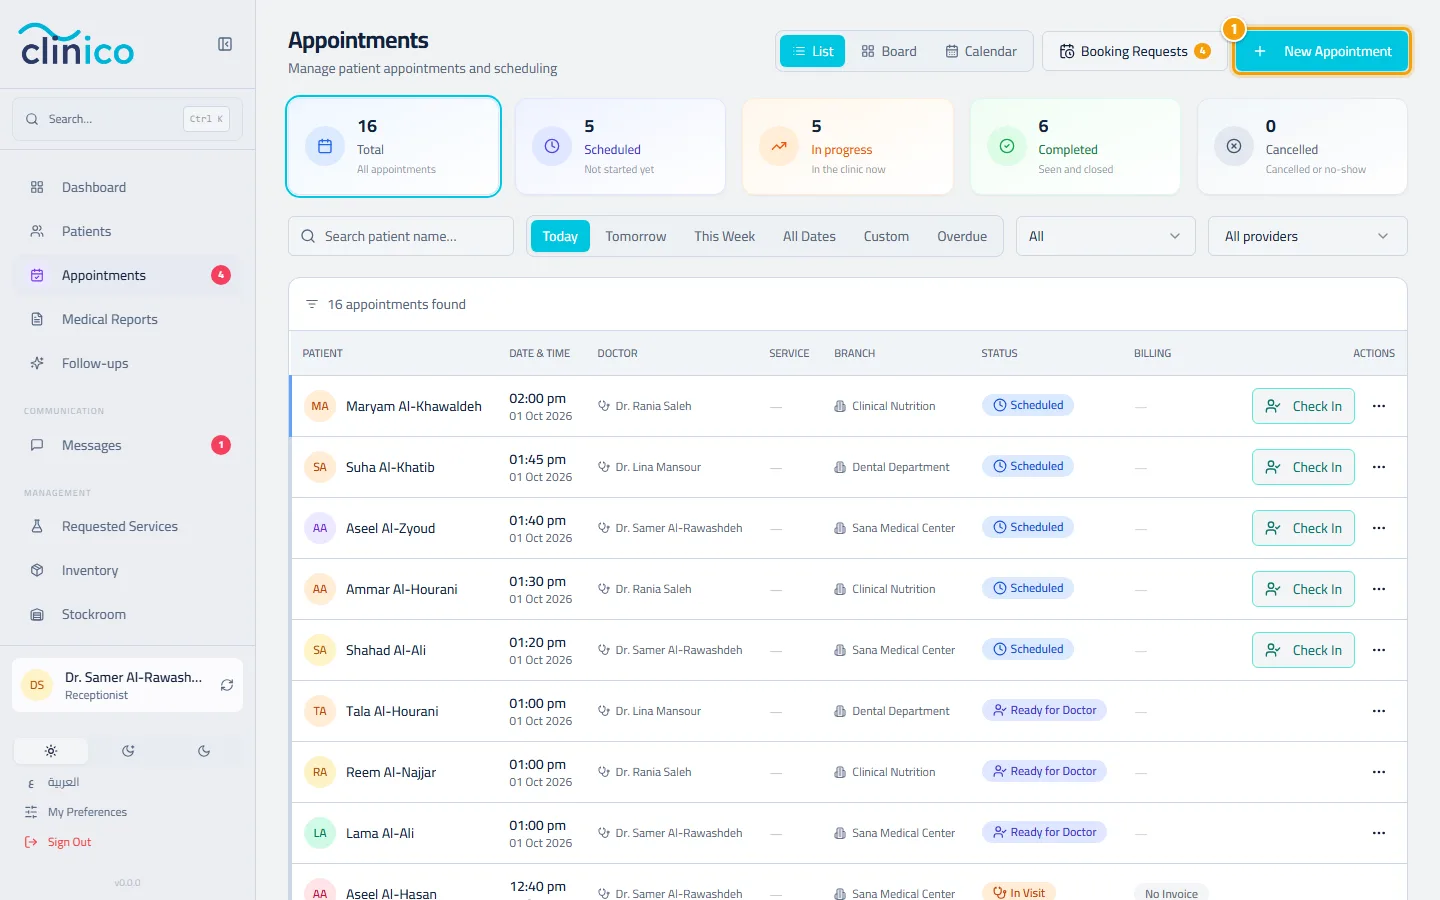This screenshot has width=1440, height=900.
Task: Click the Search patient name field
Action: click(401, 236)
